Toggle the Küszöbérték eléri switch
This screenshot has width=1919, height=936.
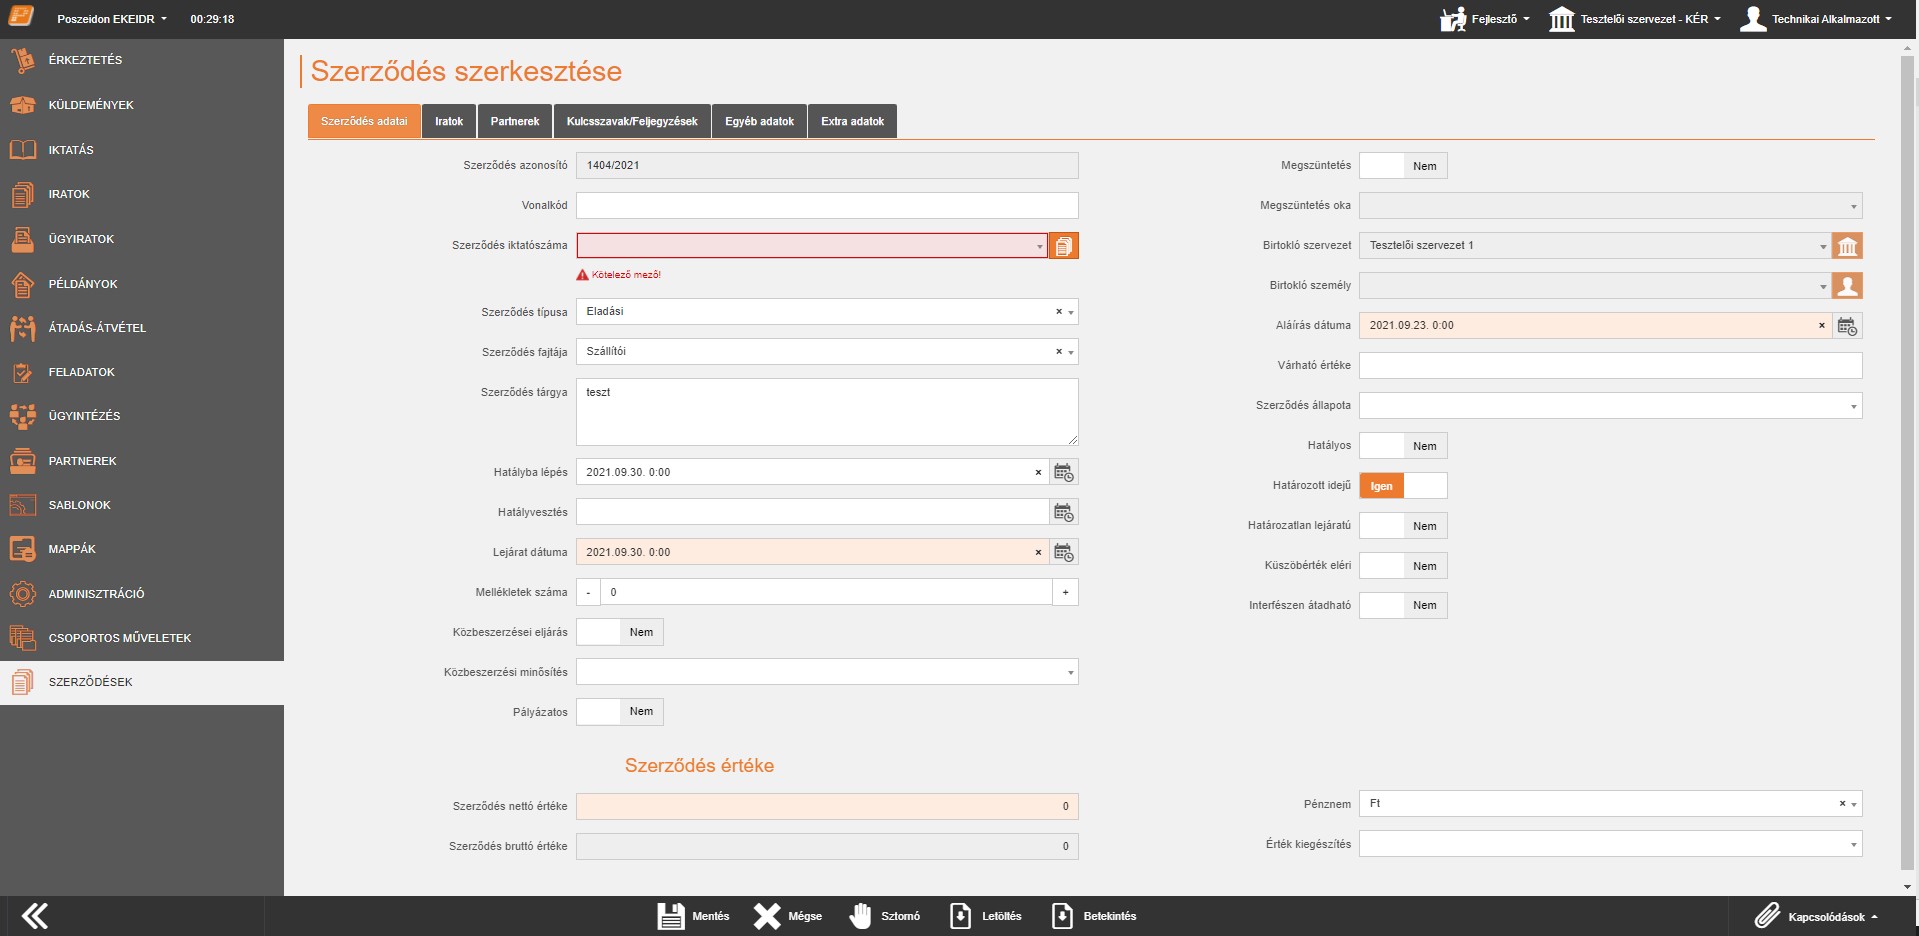tap(1403, 566)
